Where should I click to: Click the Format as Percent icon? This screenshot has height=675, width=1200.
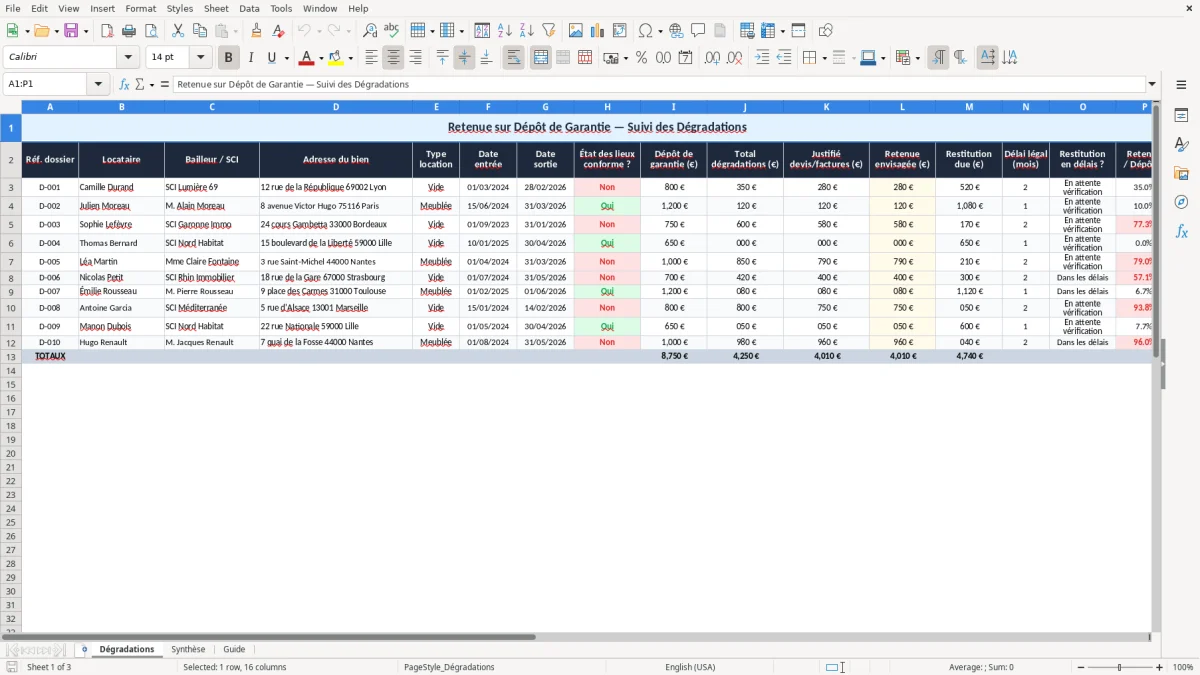pyautogui.click(x=641, y=58)
